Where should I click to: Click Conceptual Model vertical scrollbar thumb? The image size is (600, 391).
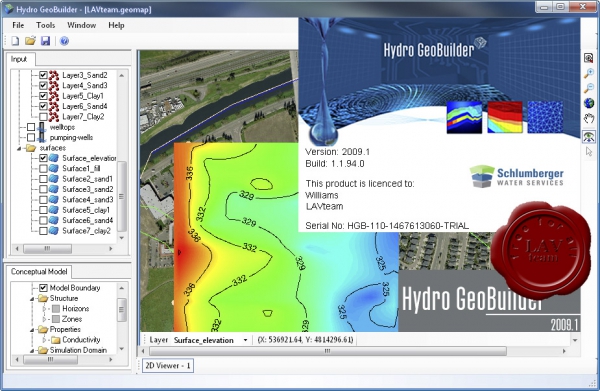(x=122, y=310)
